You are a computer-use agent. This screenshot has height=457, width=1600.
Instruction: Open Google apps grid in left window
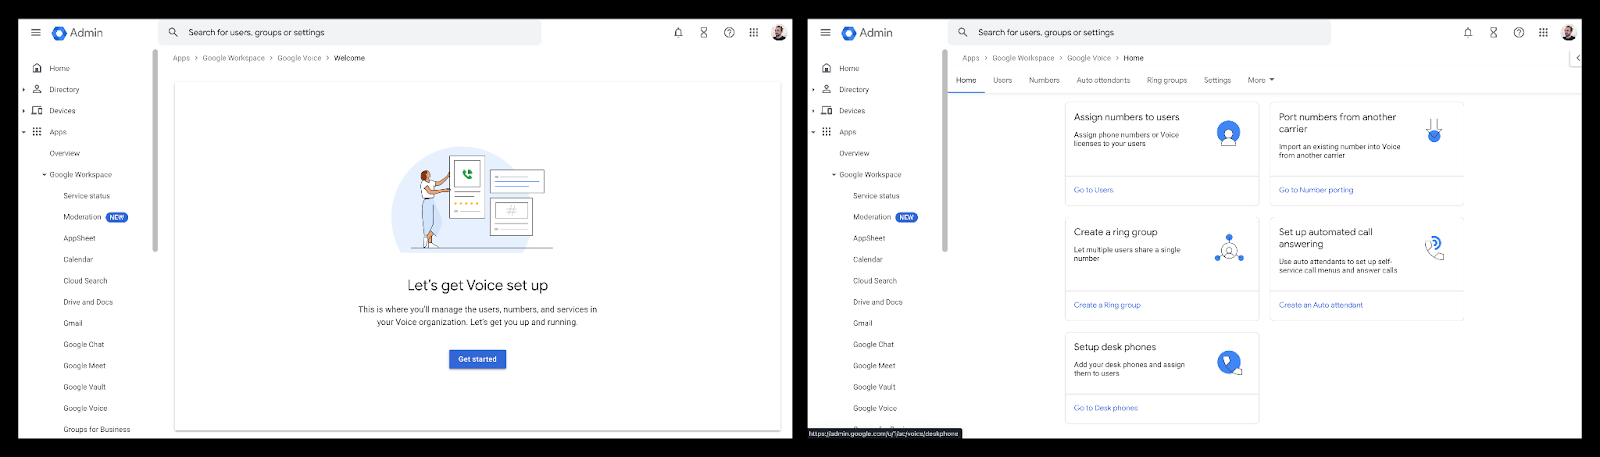click(754, 33)
